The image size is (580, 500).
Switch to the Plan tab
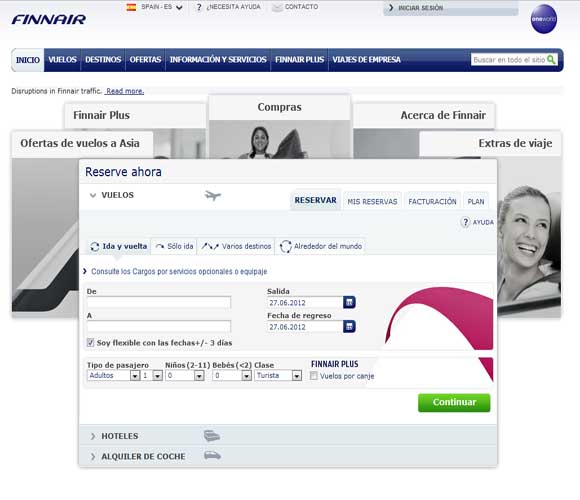476,201
